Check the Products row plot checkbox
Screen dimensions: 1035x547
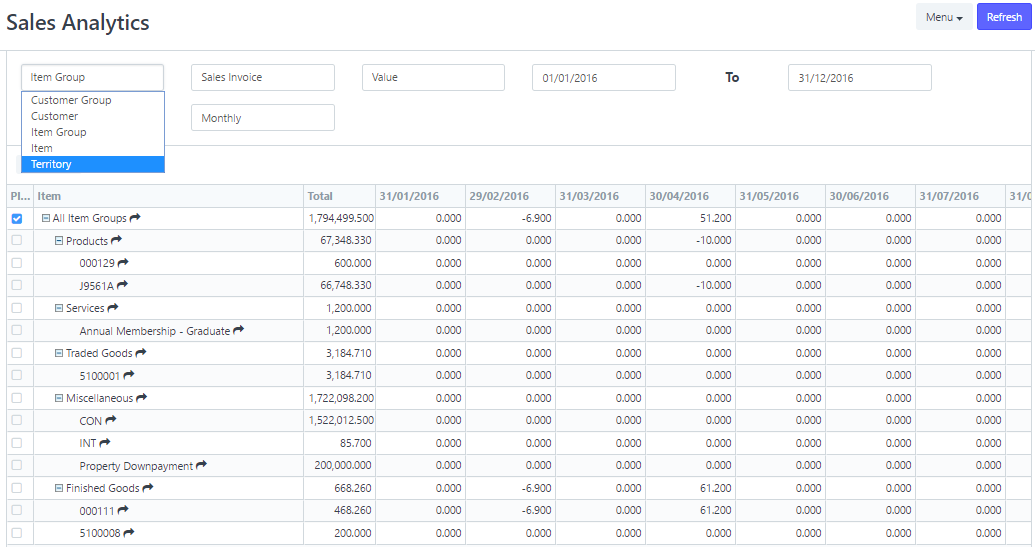click(x=17, y=240)
